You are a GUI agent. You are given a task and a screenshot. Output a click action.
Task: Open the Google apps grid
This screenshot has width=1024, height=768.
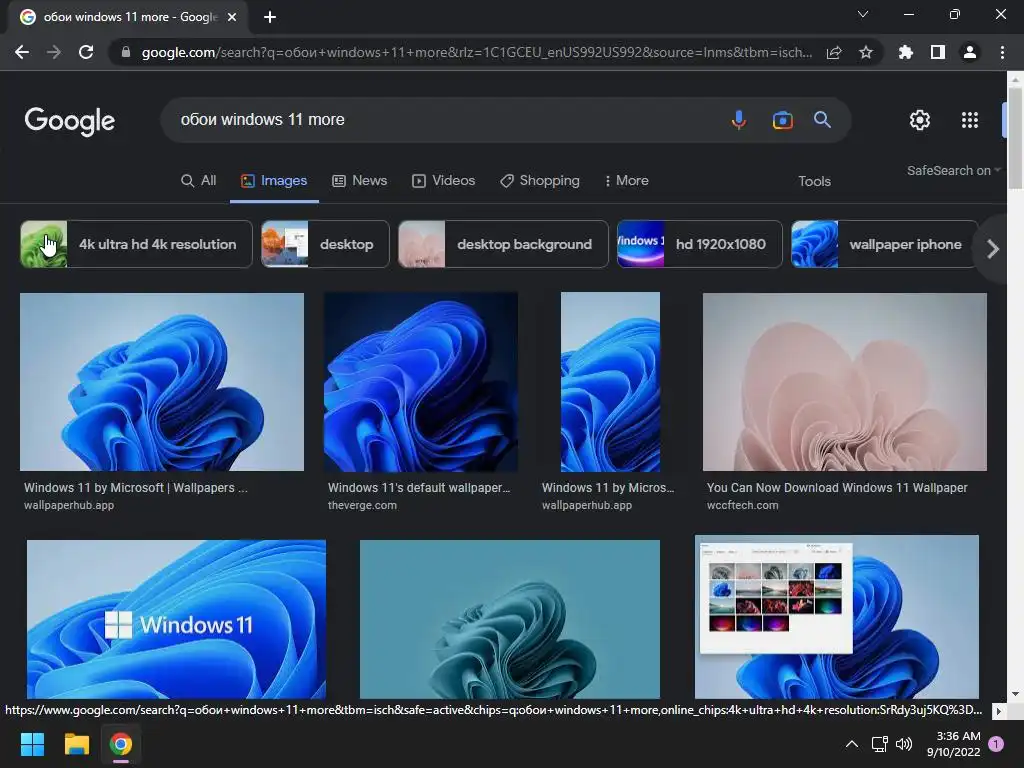970,120
